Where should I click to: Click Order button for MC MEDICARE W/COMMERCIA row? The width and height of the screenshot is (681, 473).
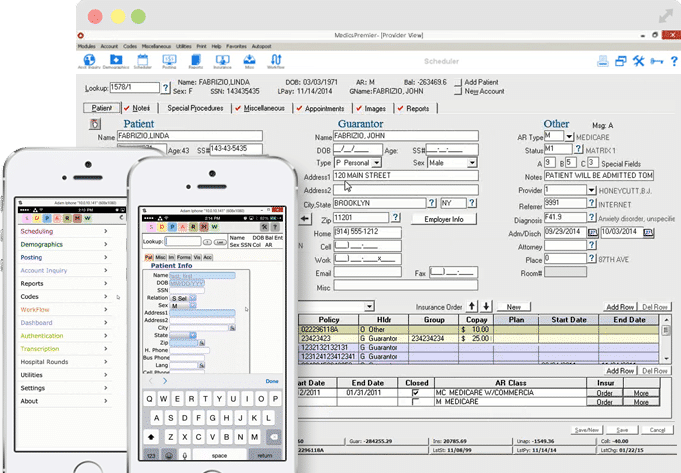[x=604, y=393]
